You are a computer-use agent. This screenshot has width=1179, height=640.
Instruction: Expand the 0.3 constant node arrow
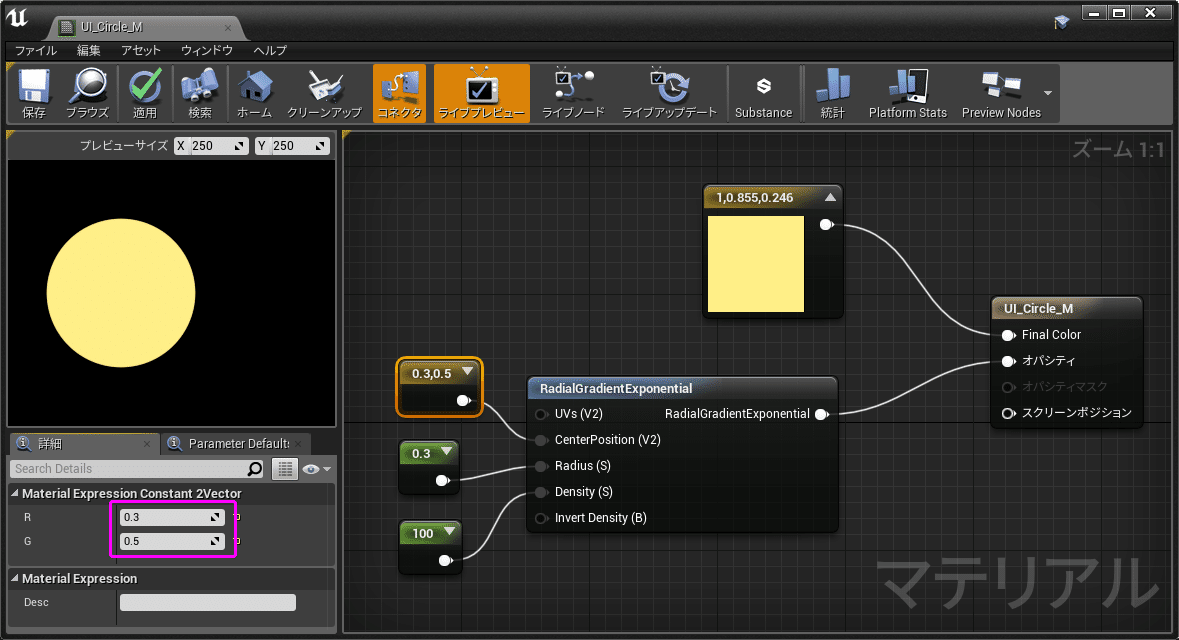pyautogui.click(x=447, y=452)
